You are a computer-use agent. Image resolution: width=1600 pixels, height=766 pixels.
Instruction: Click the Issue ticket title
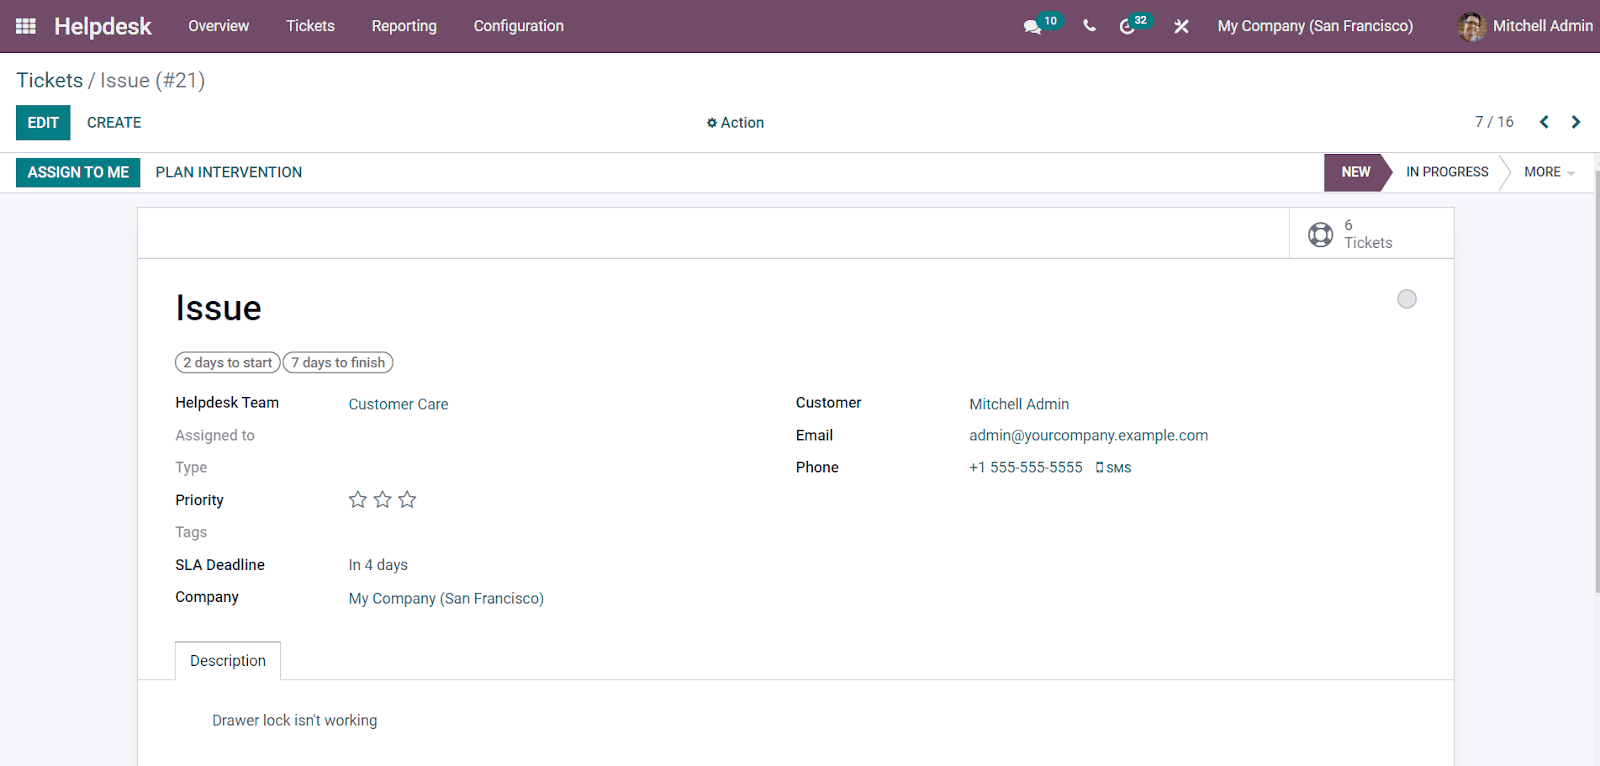click(218, 308)
